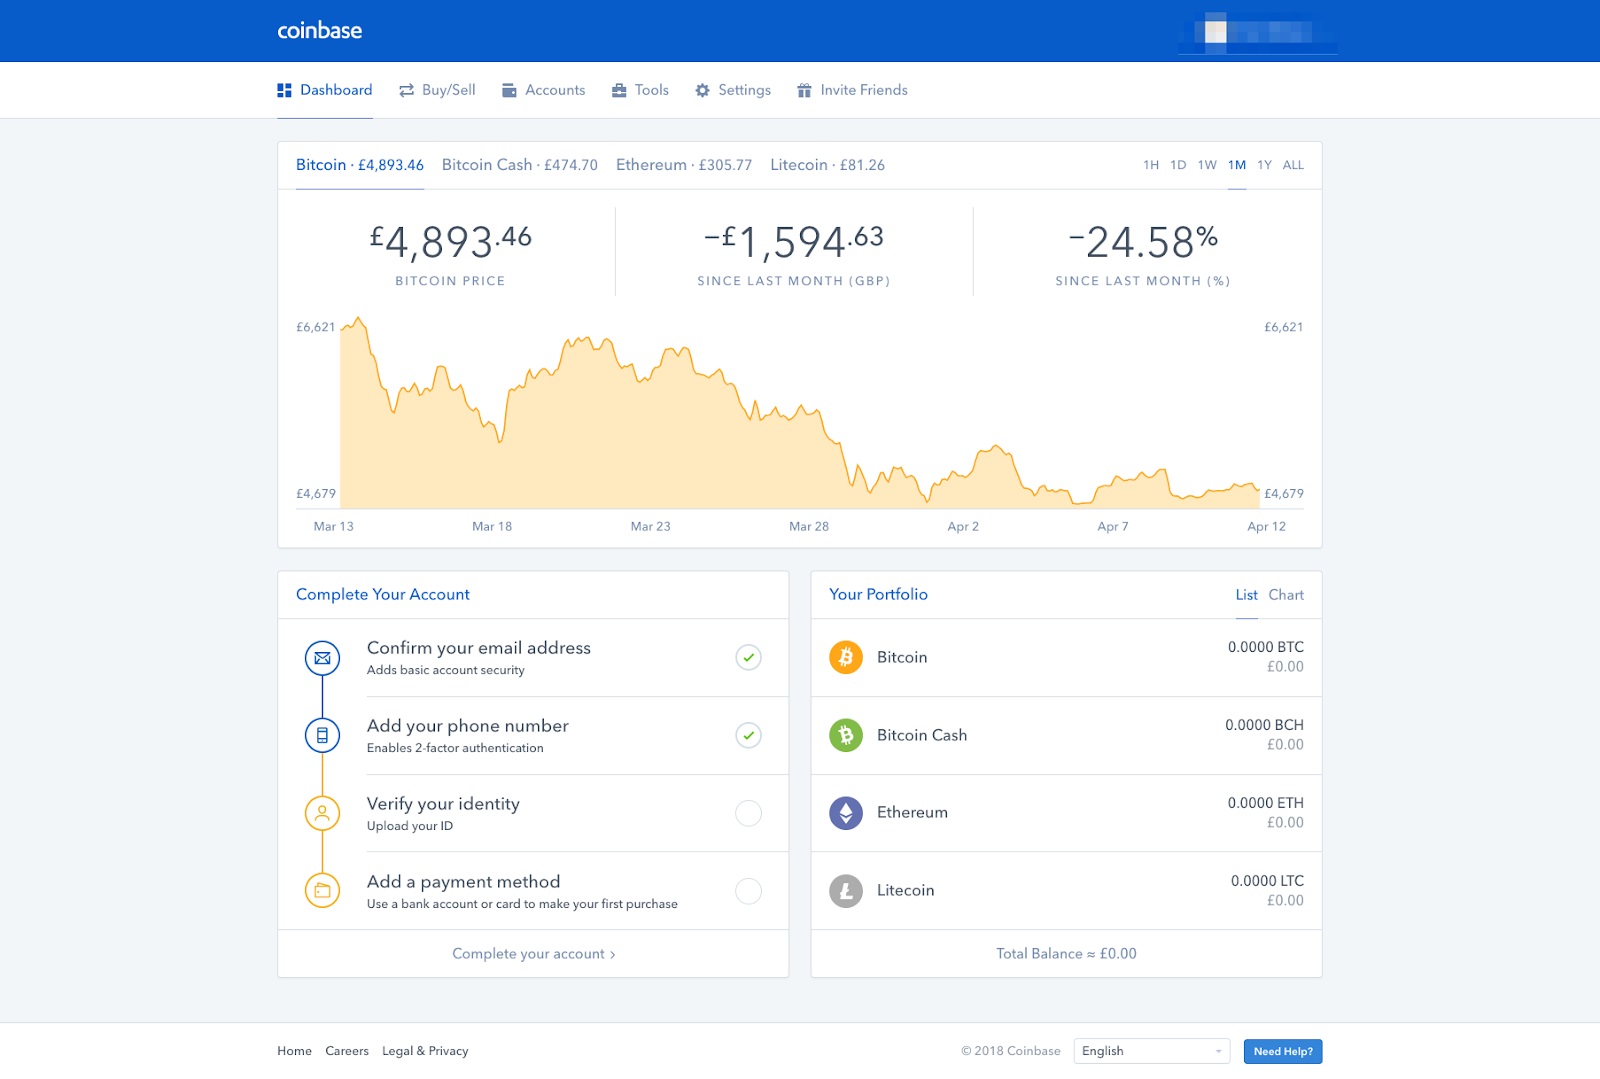The height and width of the screenshot is (1079, 1600).
Task: Go to the Buy/Sell page
Action: pos(437,90)
